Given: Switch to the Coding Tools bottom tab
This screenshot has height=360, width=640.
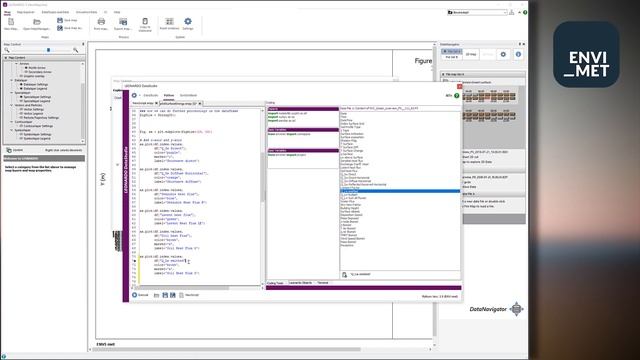Looking at the screenshot, I should point(275,283).
